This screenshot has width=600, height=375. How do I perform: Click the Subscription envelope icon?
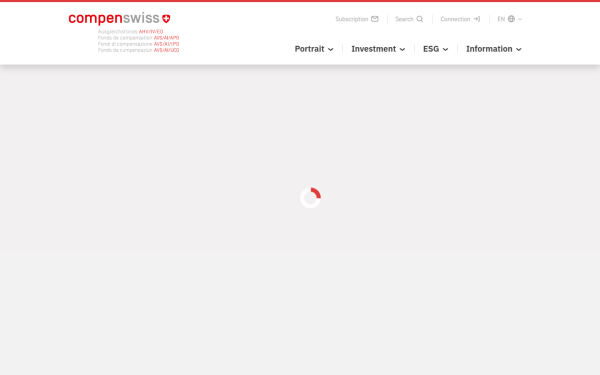[x=375, y=19]
